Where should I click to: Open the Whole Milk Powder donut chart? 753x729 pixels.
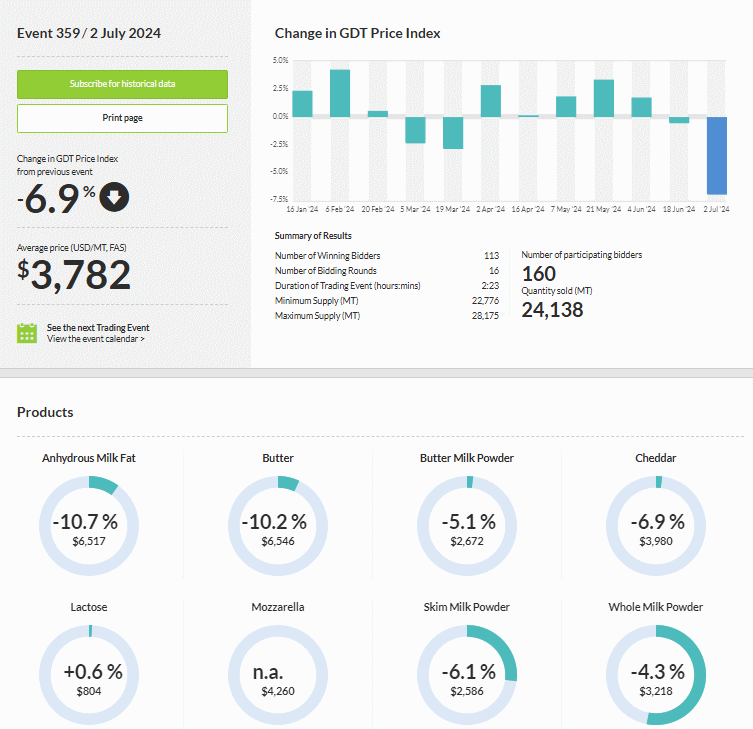[x=656, y=675]
